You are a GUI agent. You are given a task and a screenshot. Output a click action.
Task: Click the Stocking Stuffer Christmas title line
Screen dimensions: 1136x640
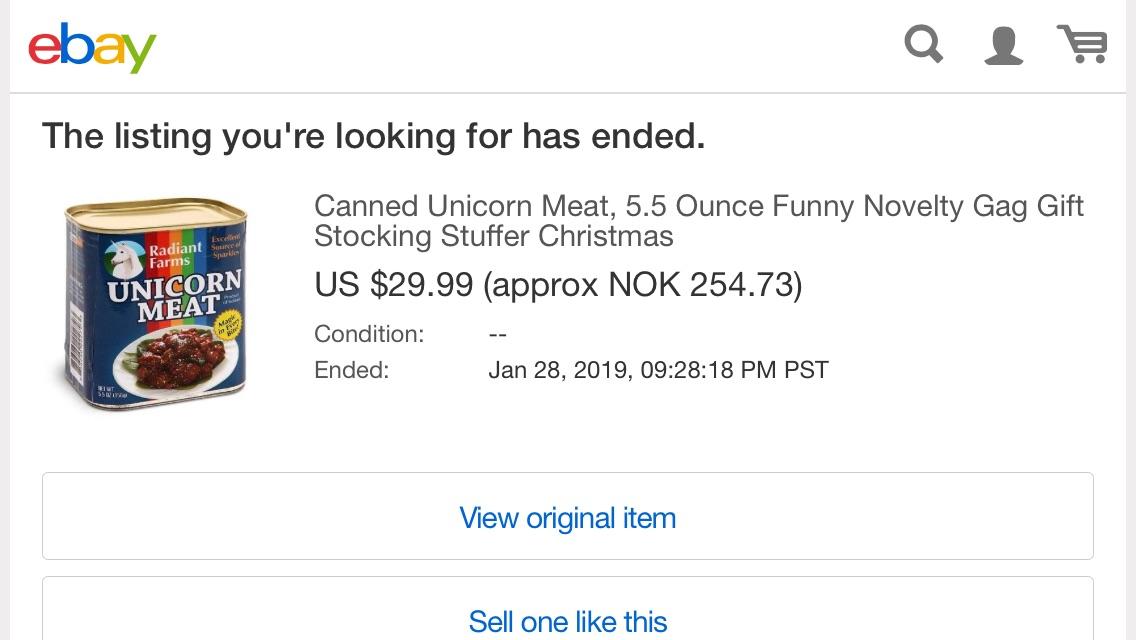point(495,236)
